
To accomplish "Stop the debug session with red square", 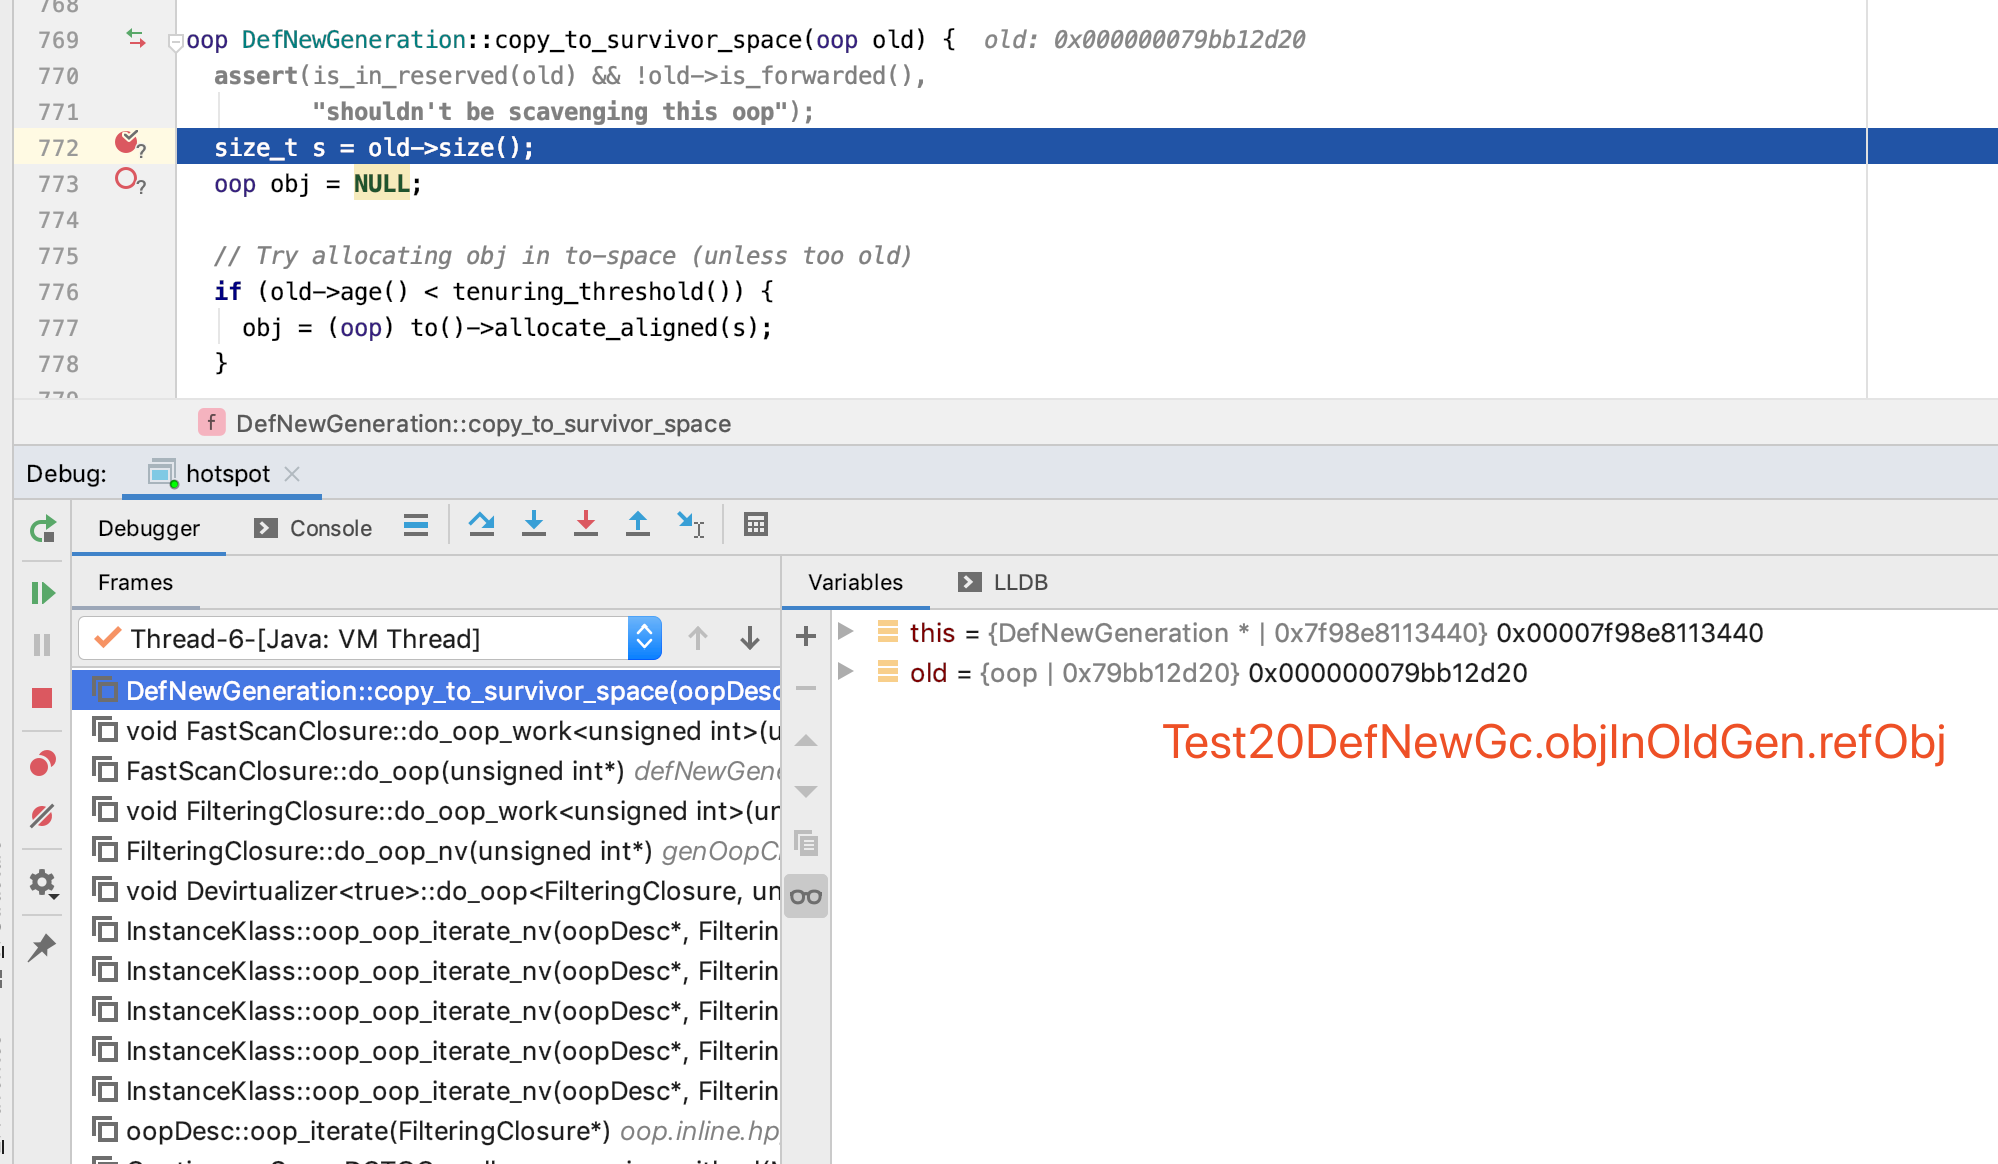I will click(x=42, y=698).
